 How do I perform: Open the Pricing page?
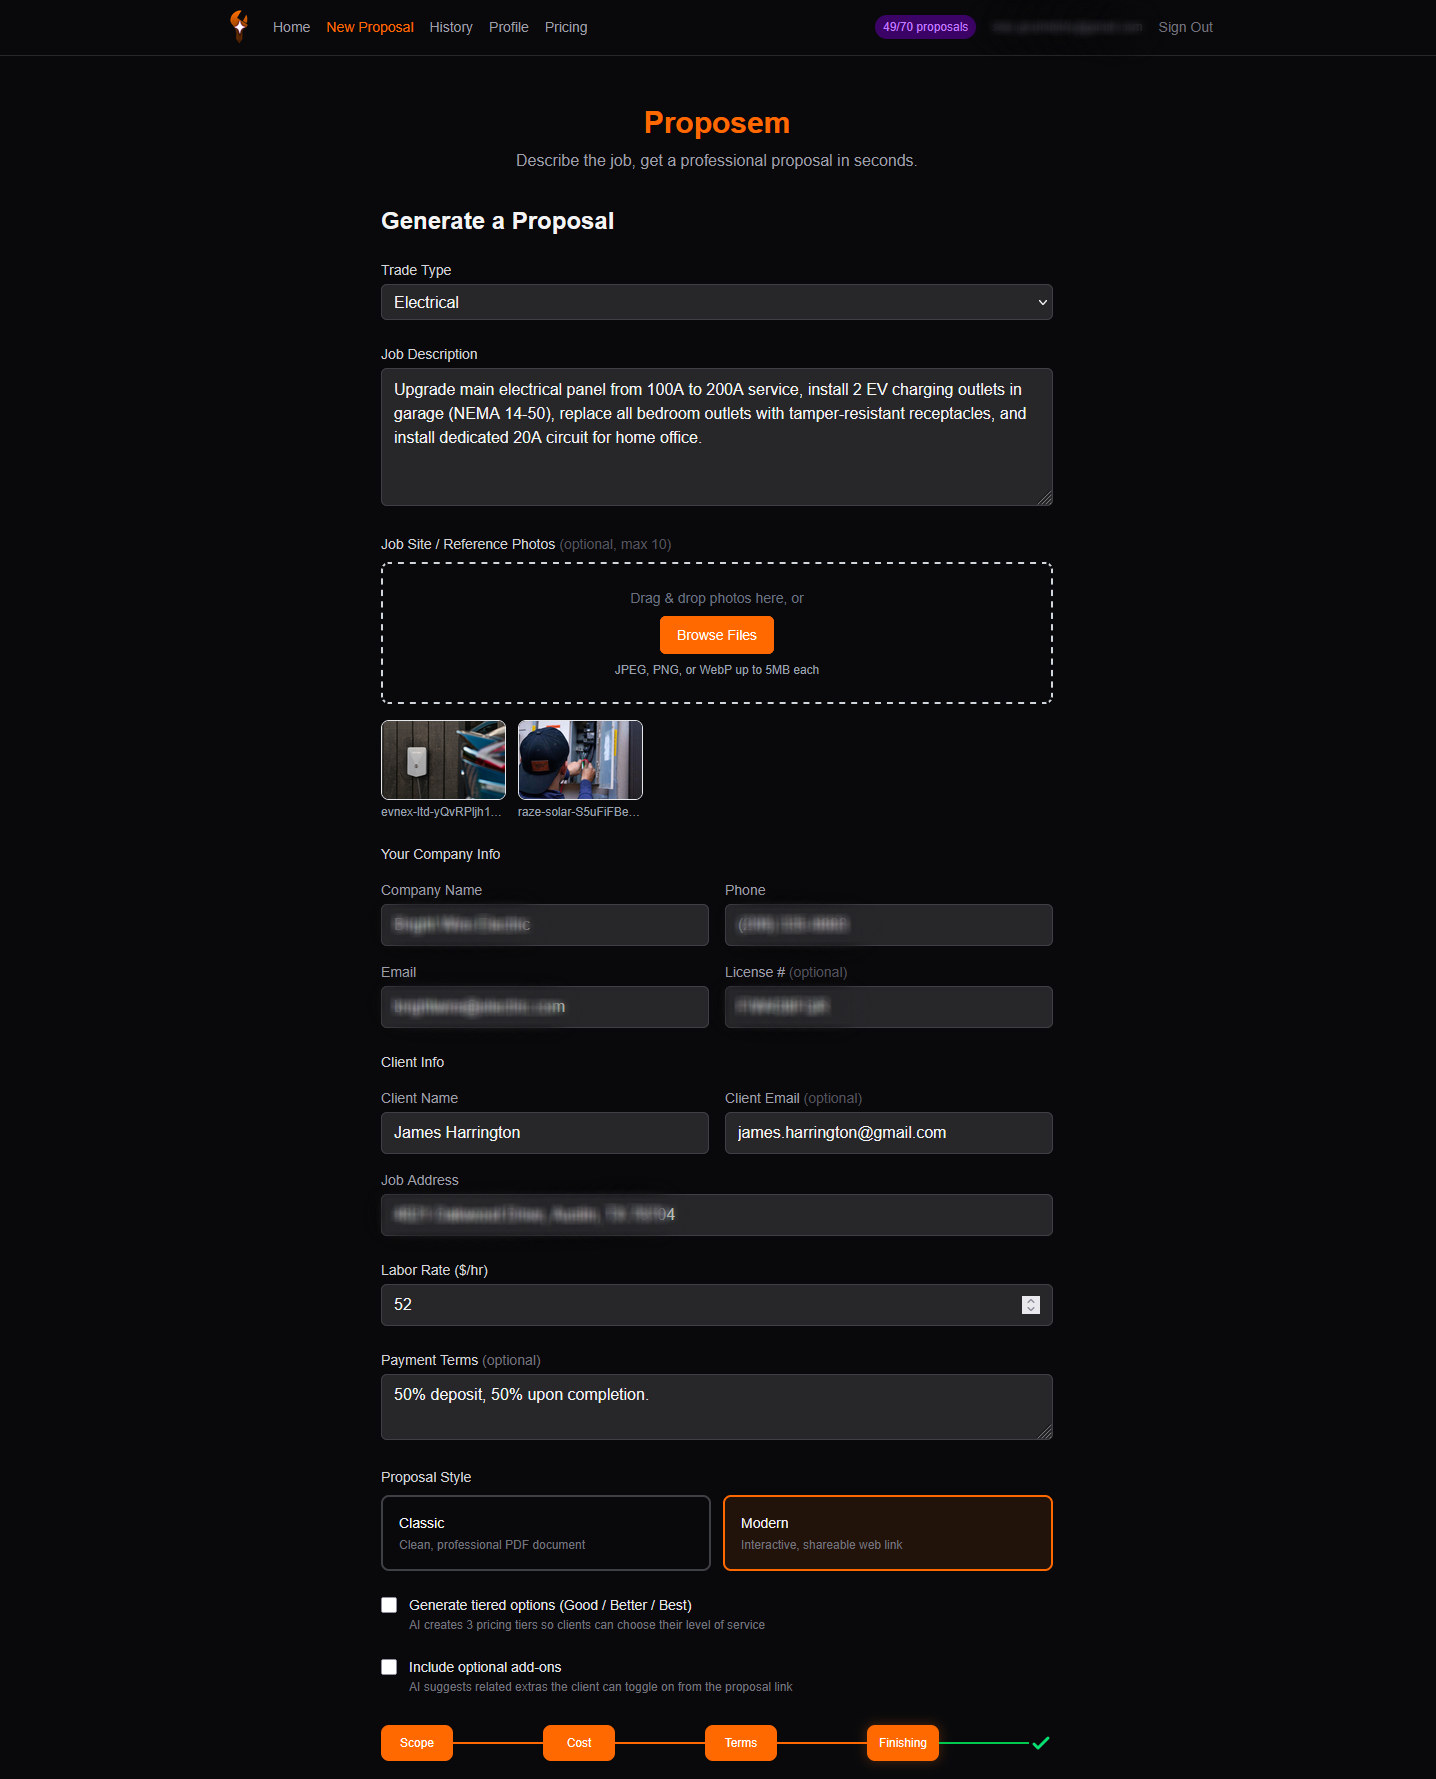(566, 27)
